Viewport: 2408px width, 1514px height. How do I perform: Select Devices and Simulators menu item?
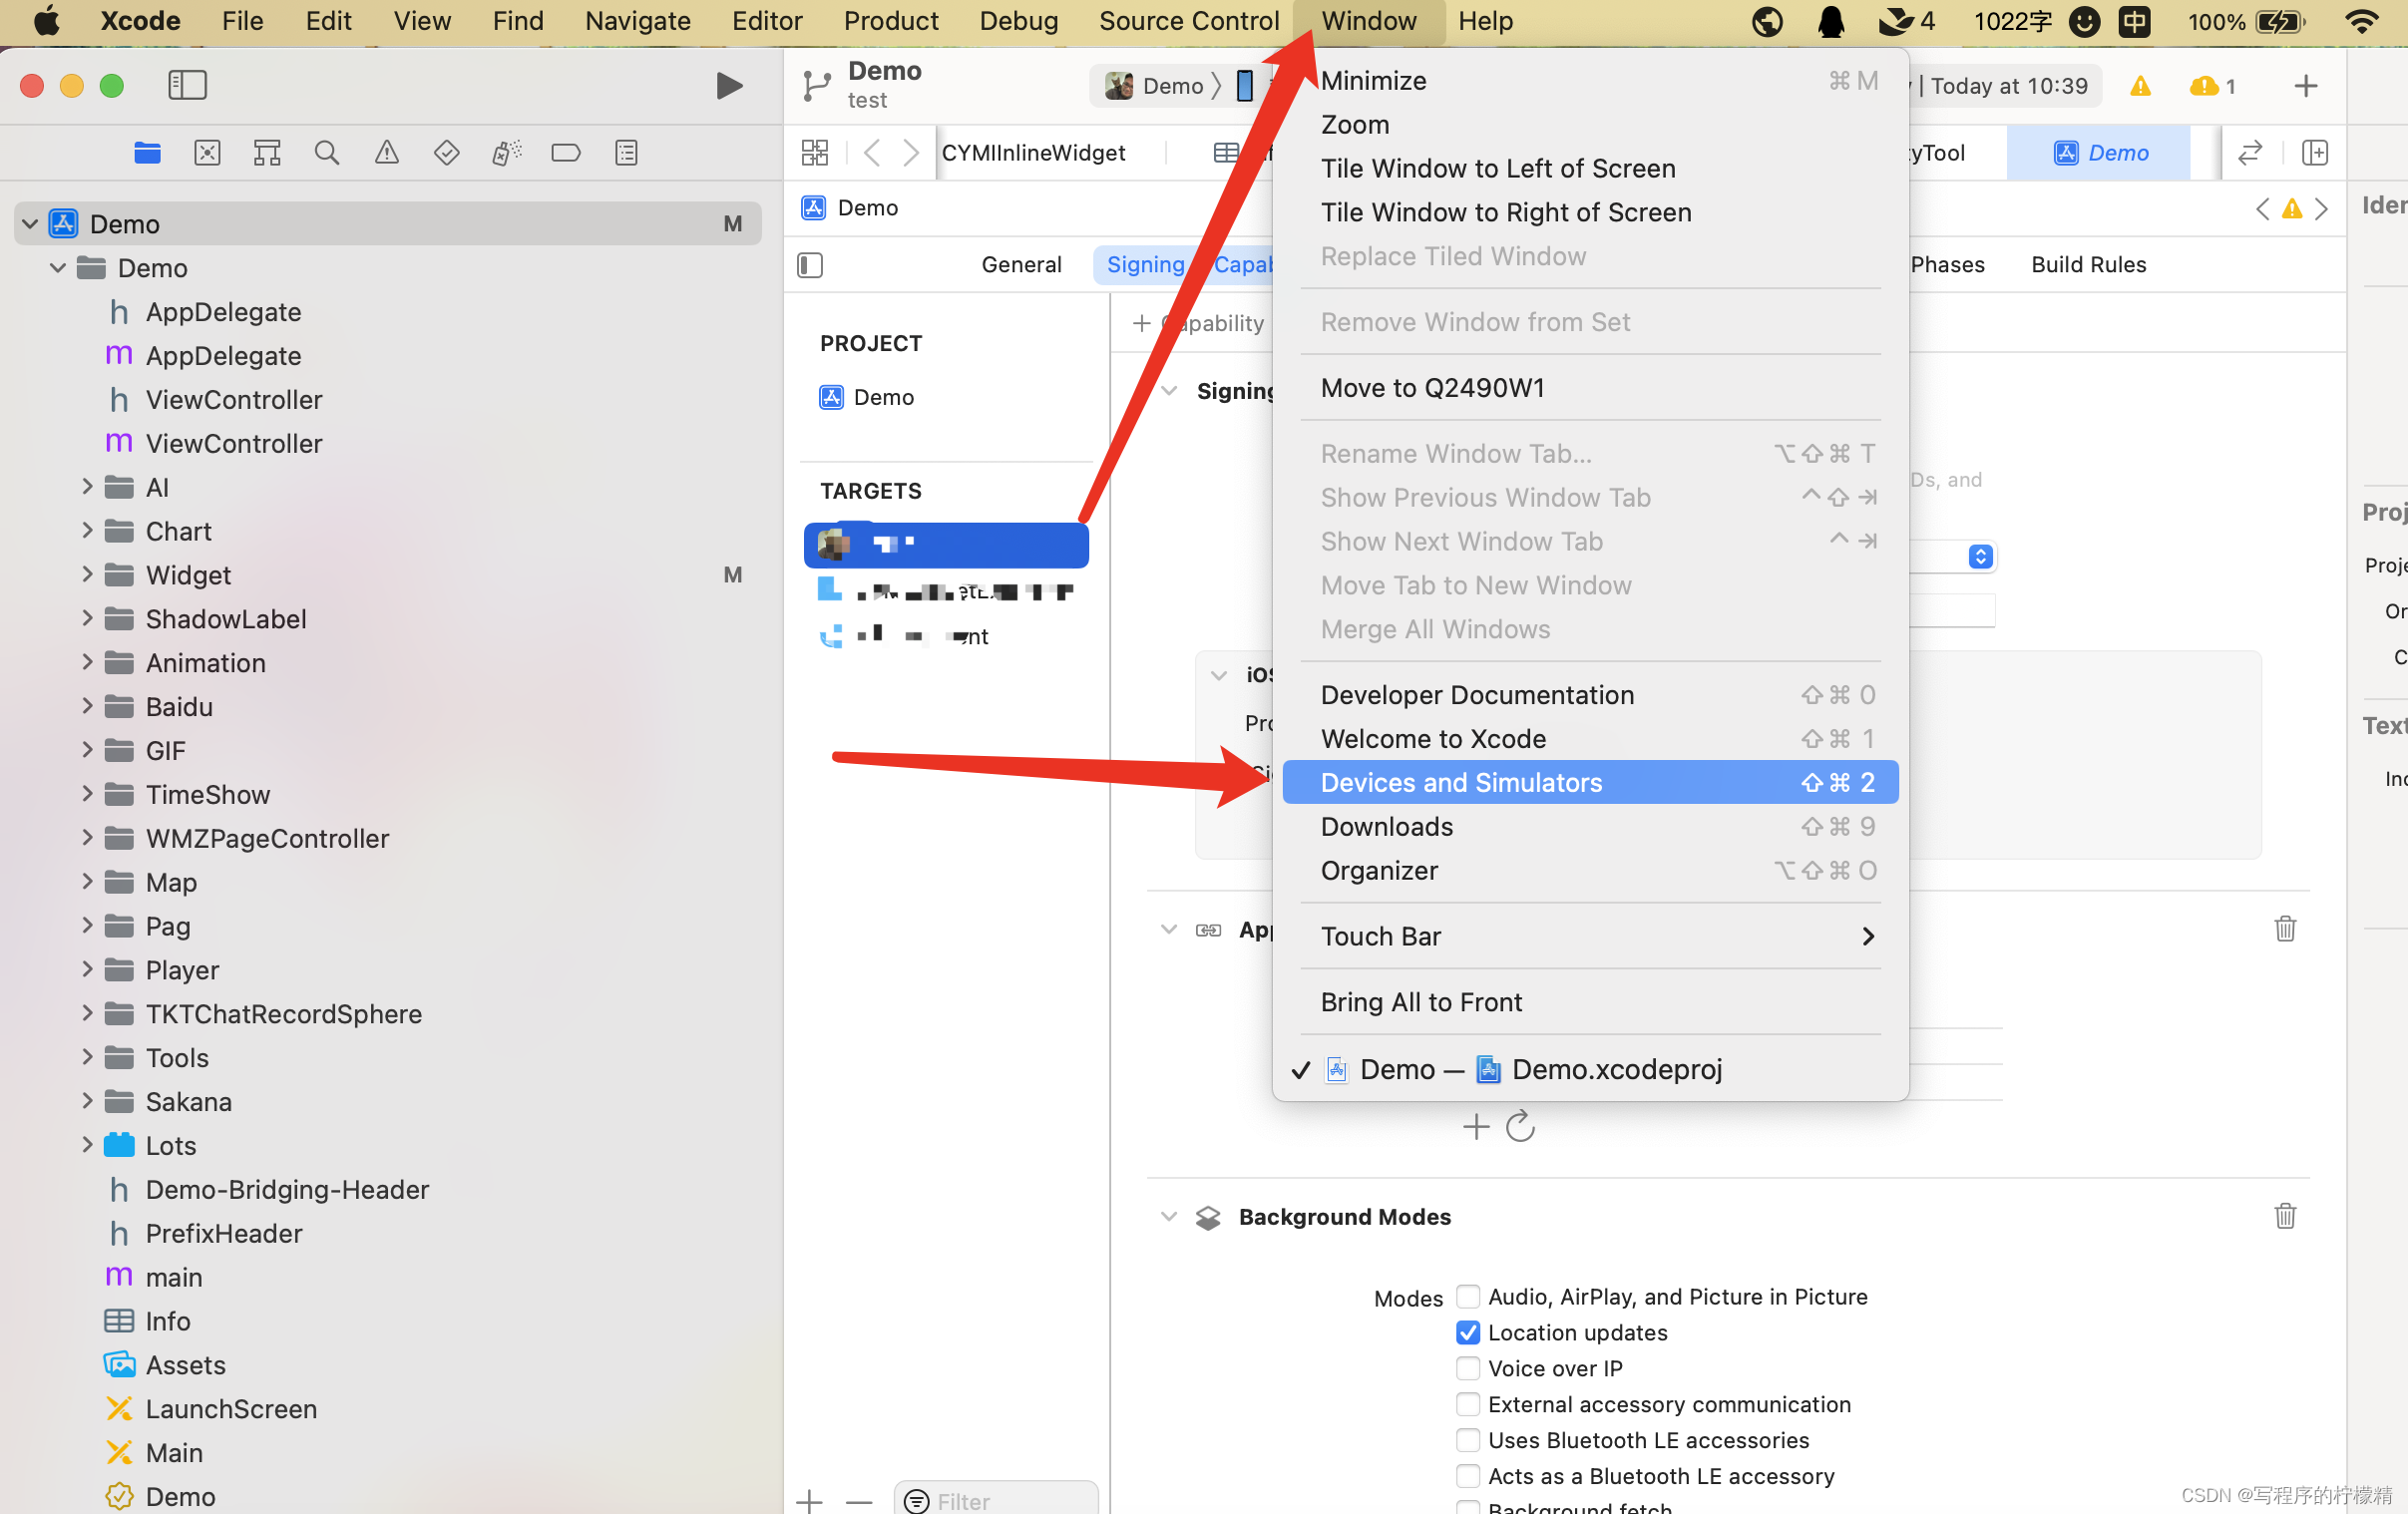[1461, 781]
